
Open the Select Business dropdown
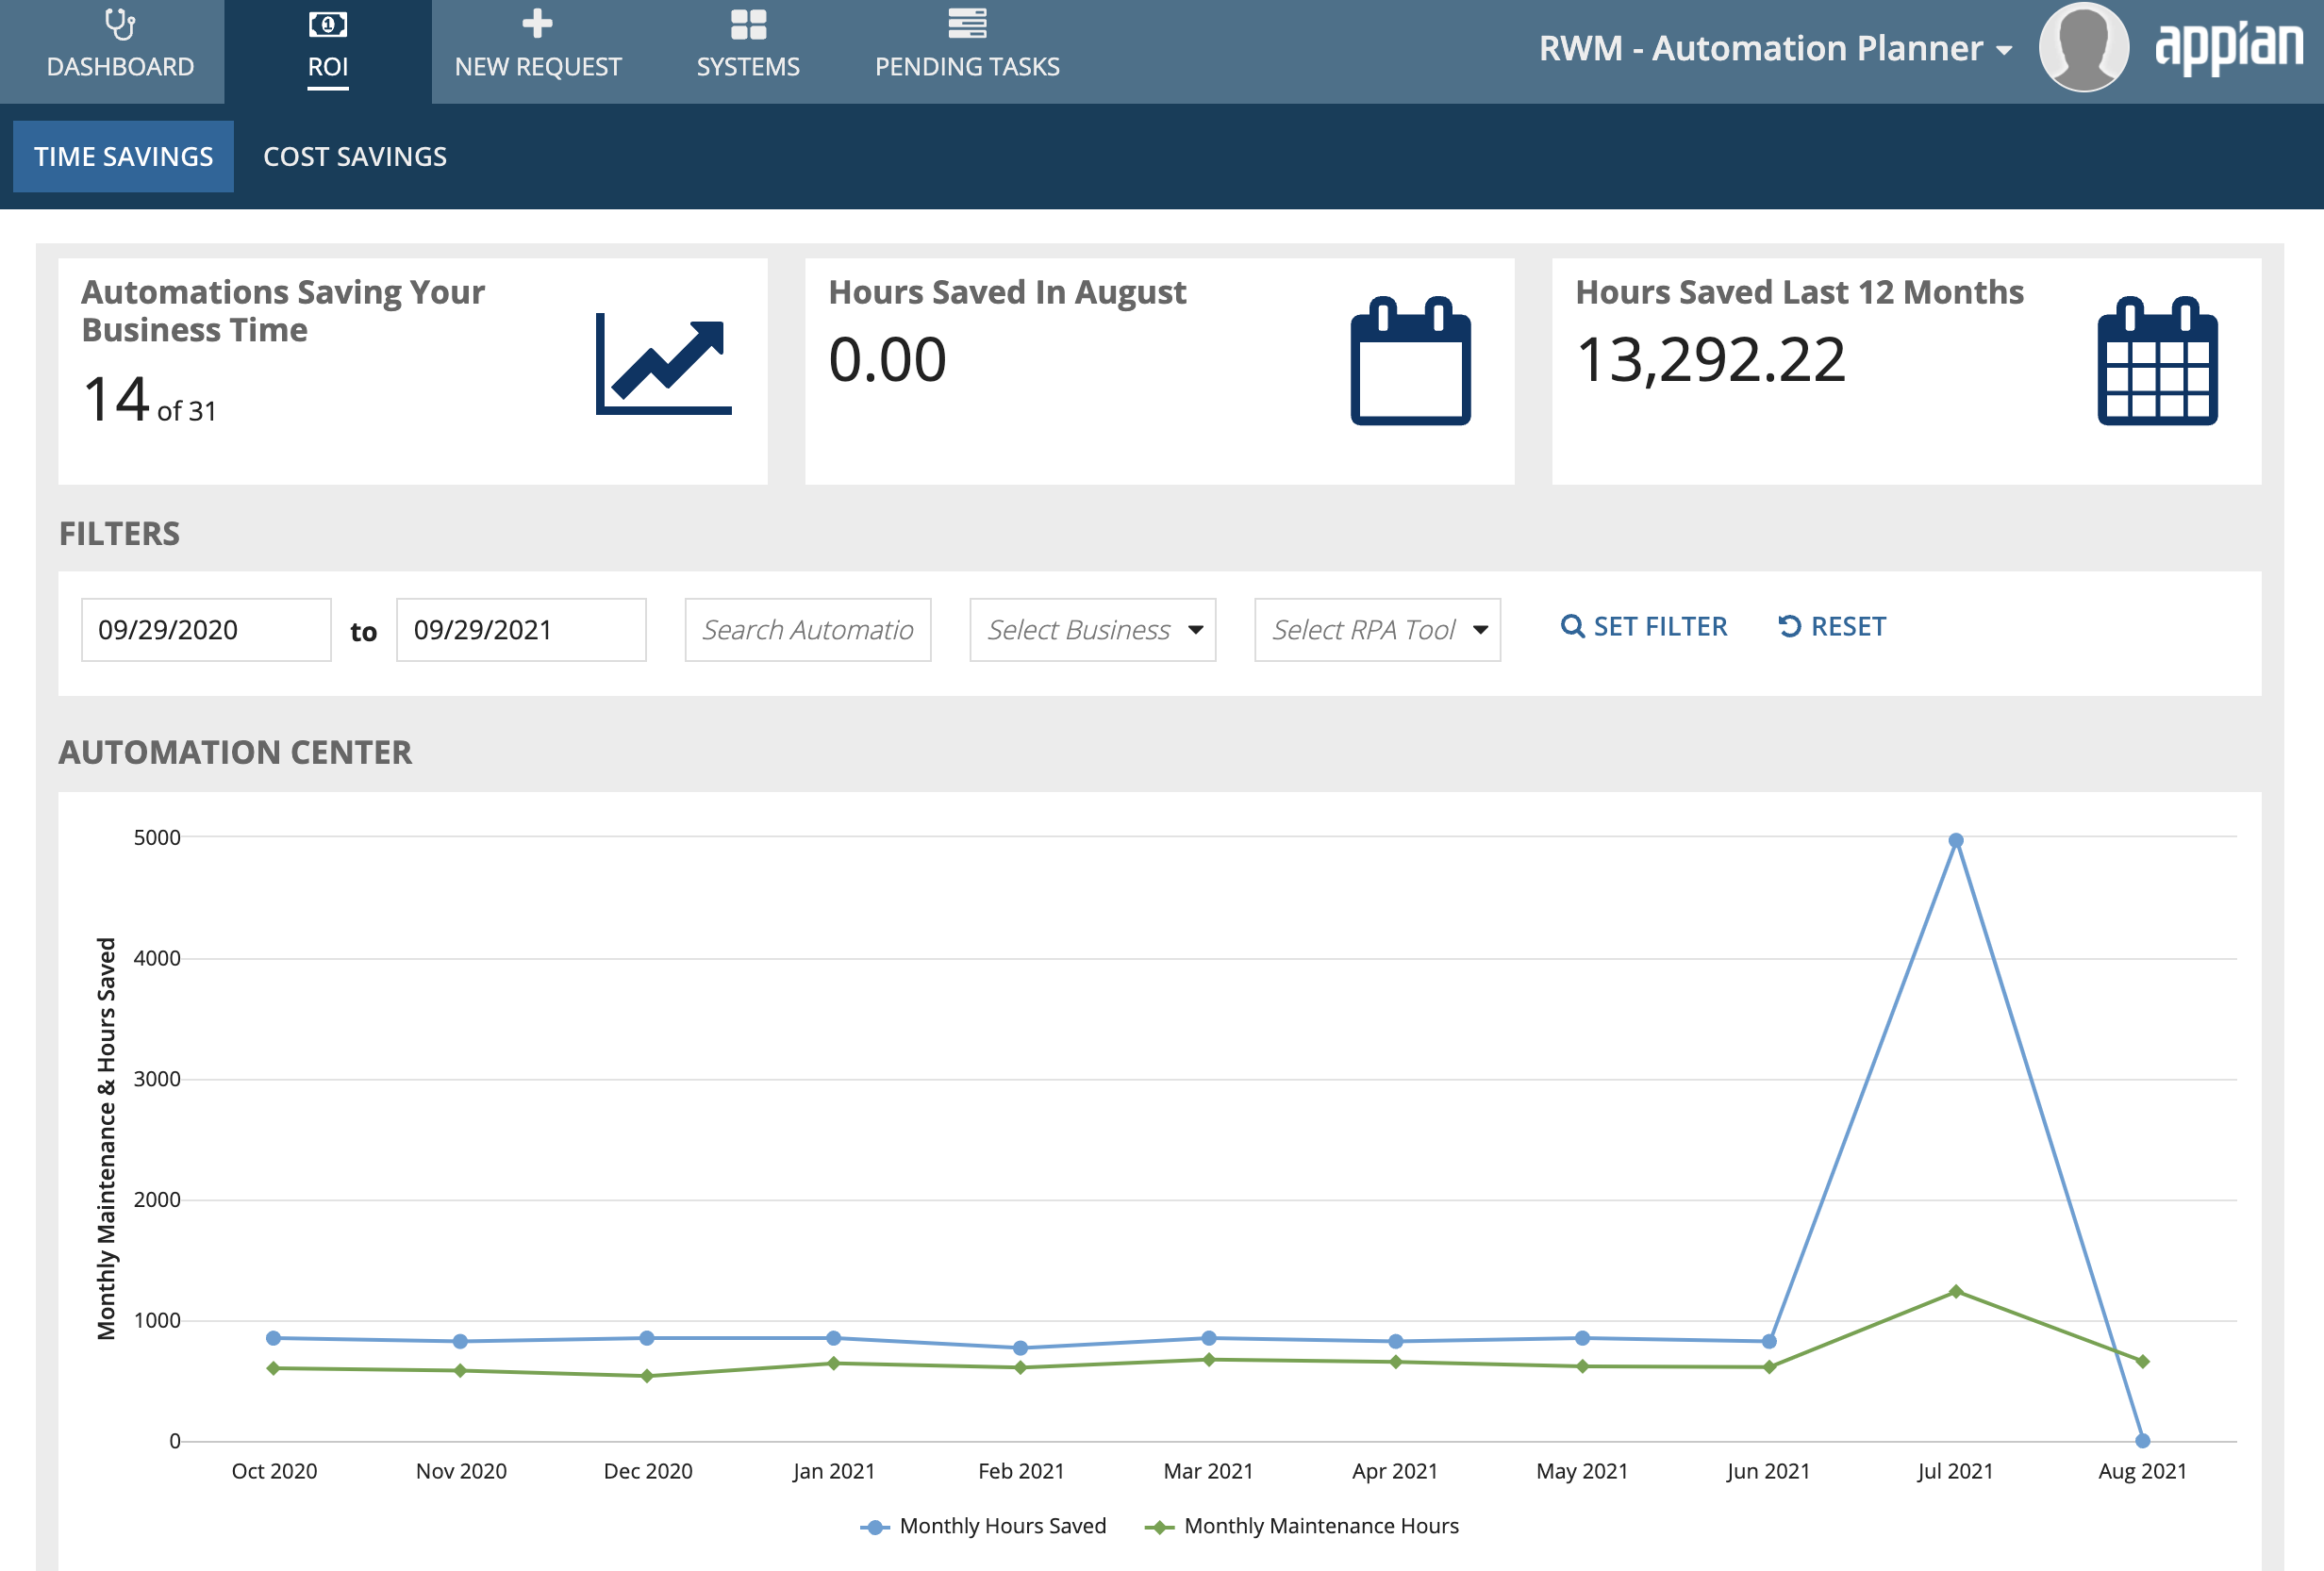pos(1092,629)
